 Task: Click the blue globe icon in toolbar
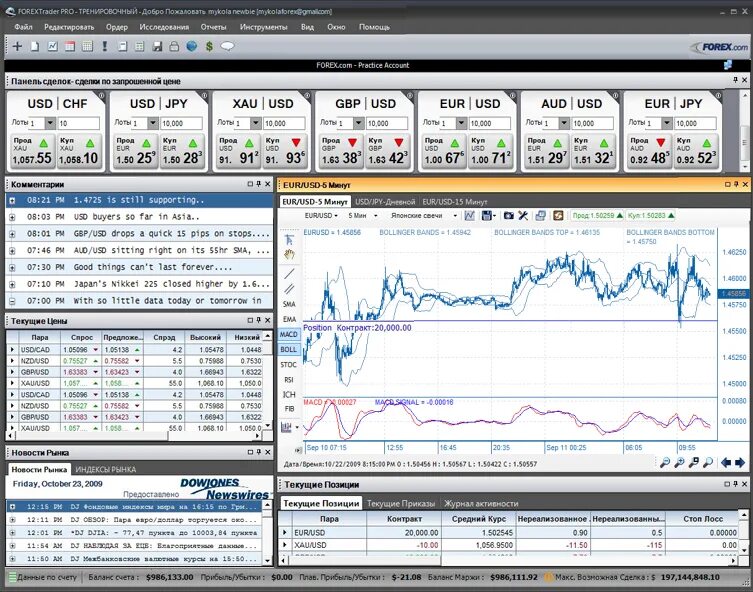(x=192, y=46)
